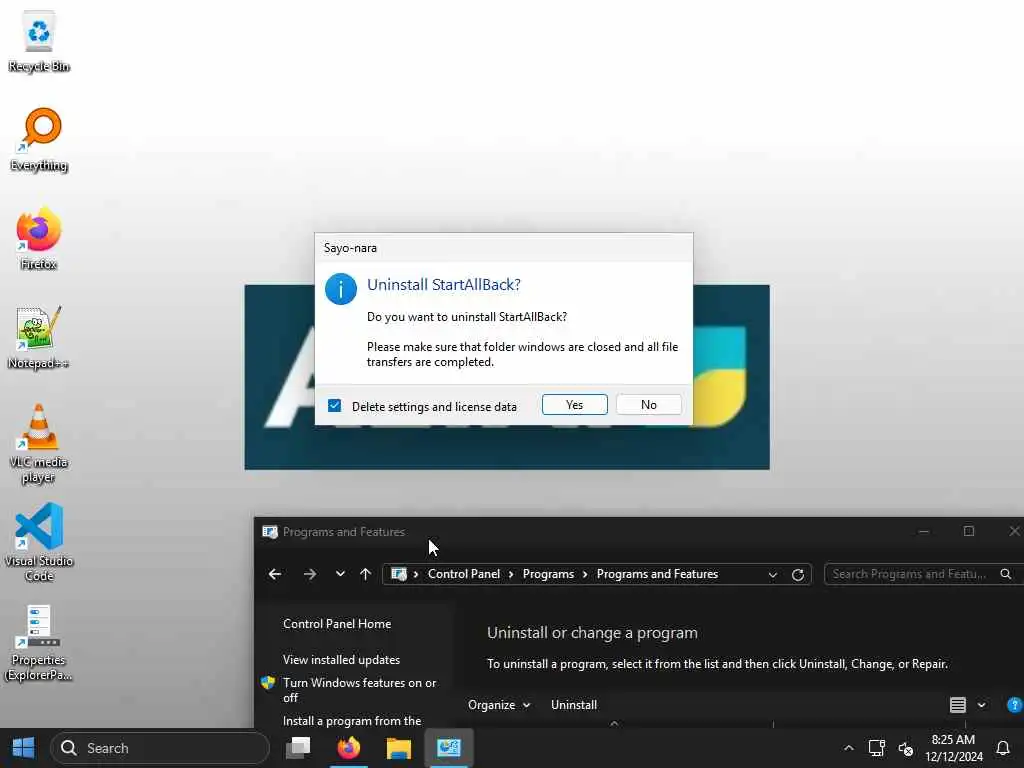1024x768 pixels.
Task: Open clock showing 8:25 AM
Action: coord(953,748)
